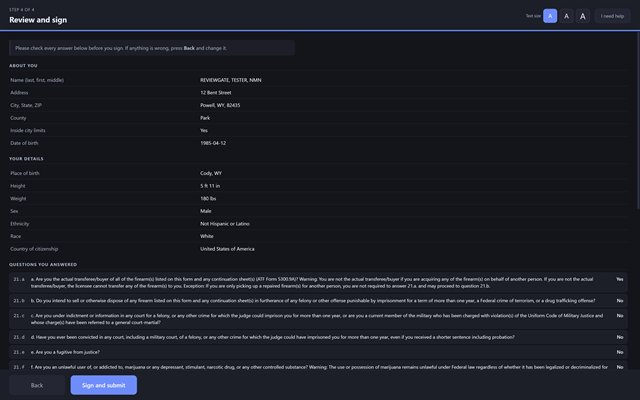640x400 pixels.
Task: Click the County value Park
Action: coord(205,118)
